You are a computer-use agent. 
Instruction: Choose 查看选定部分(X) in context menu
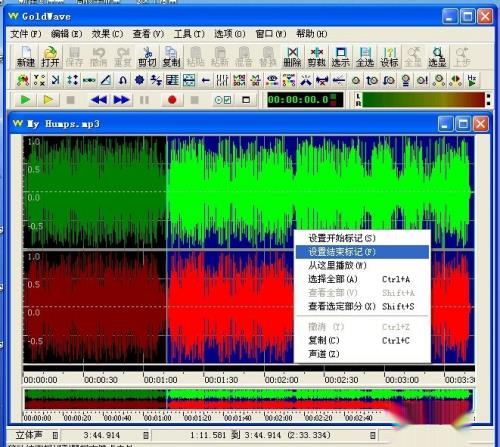[x=362, y=306]
